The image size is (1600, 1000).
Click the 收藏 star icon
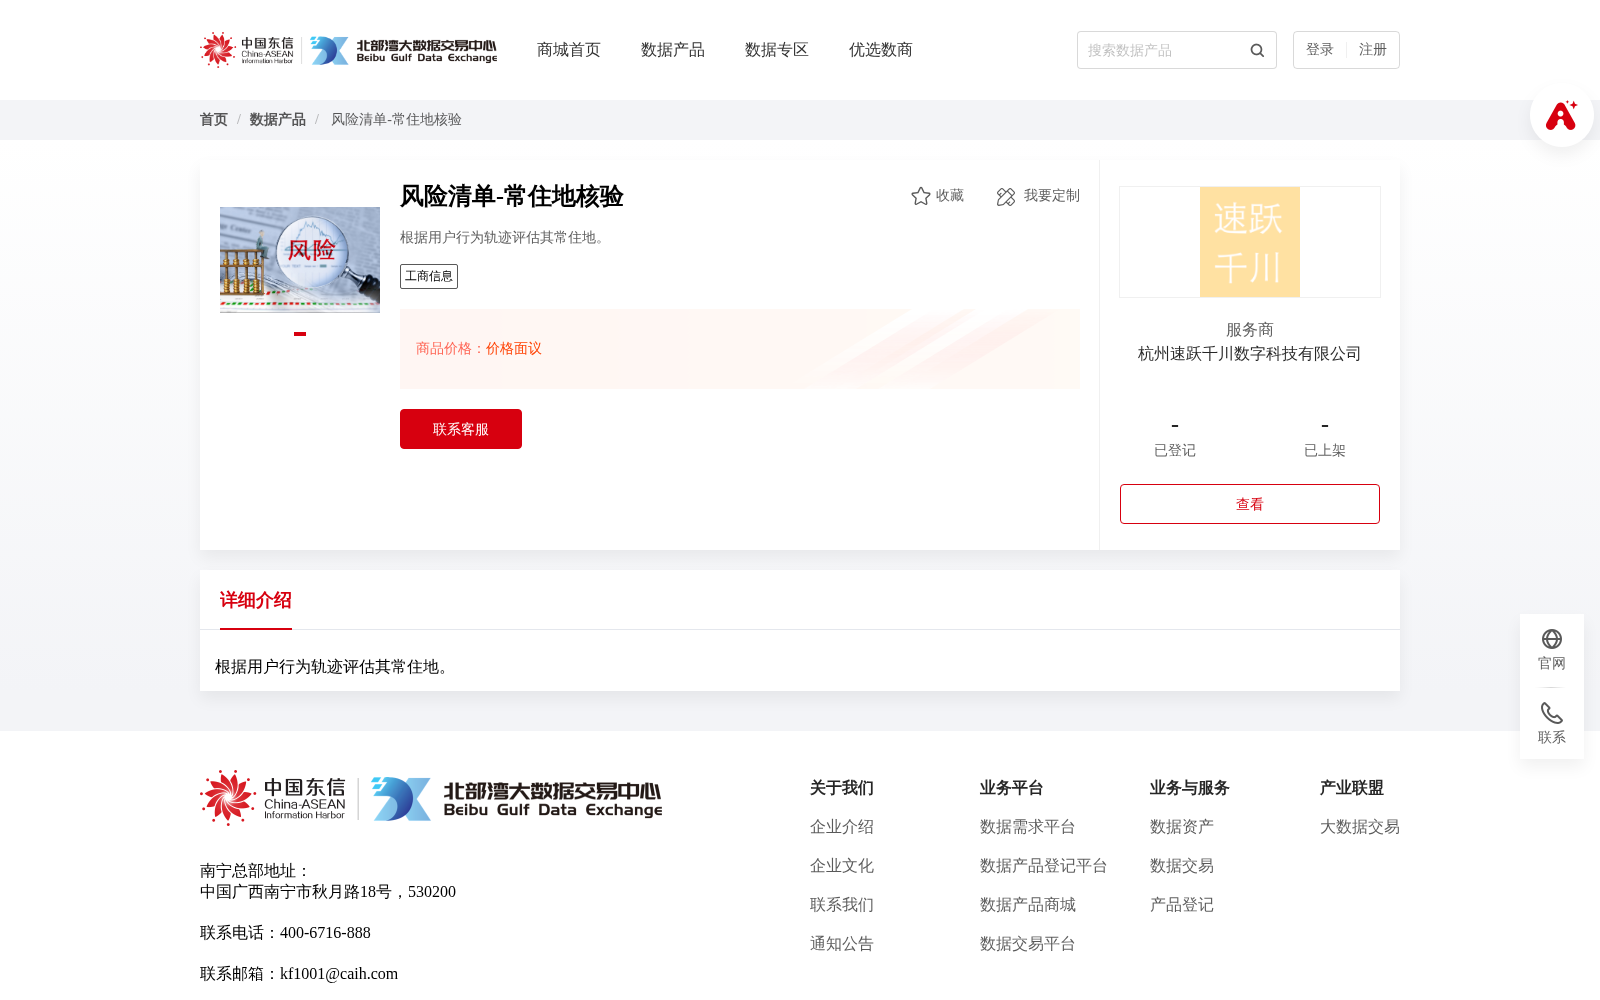coord(921,196)
